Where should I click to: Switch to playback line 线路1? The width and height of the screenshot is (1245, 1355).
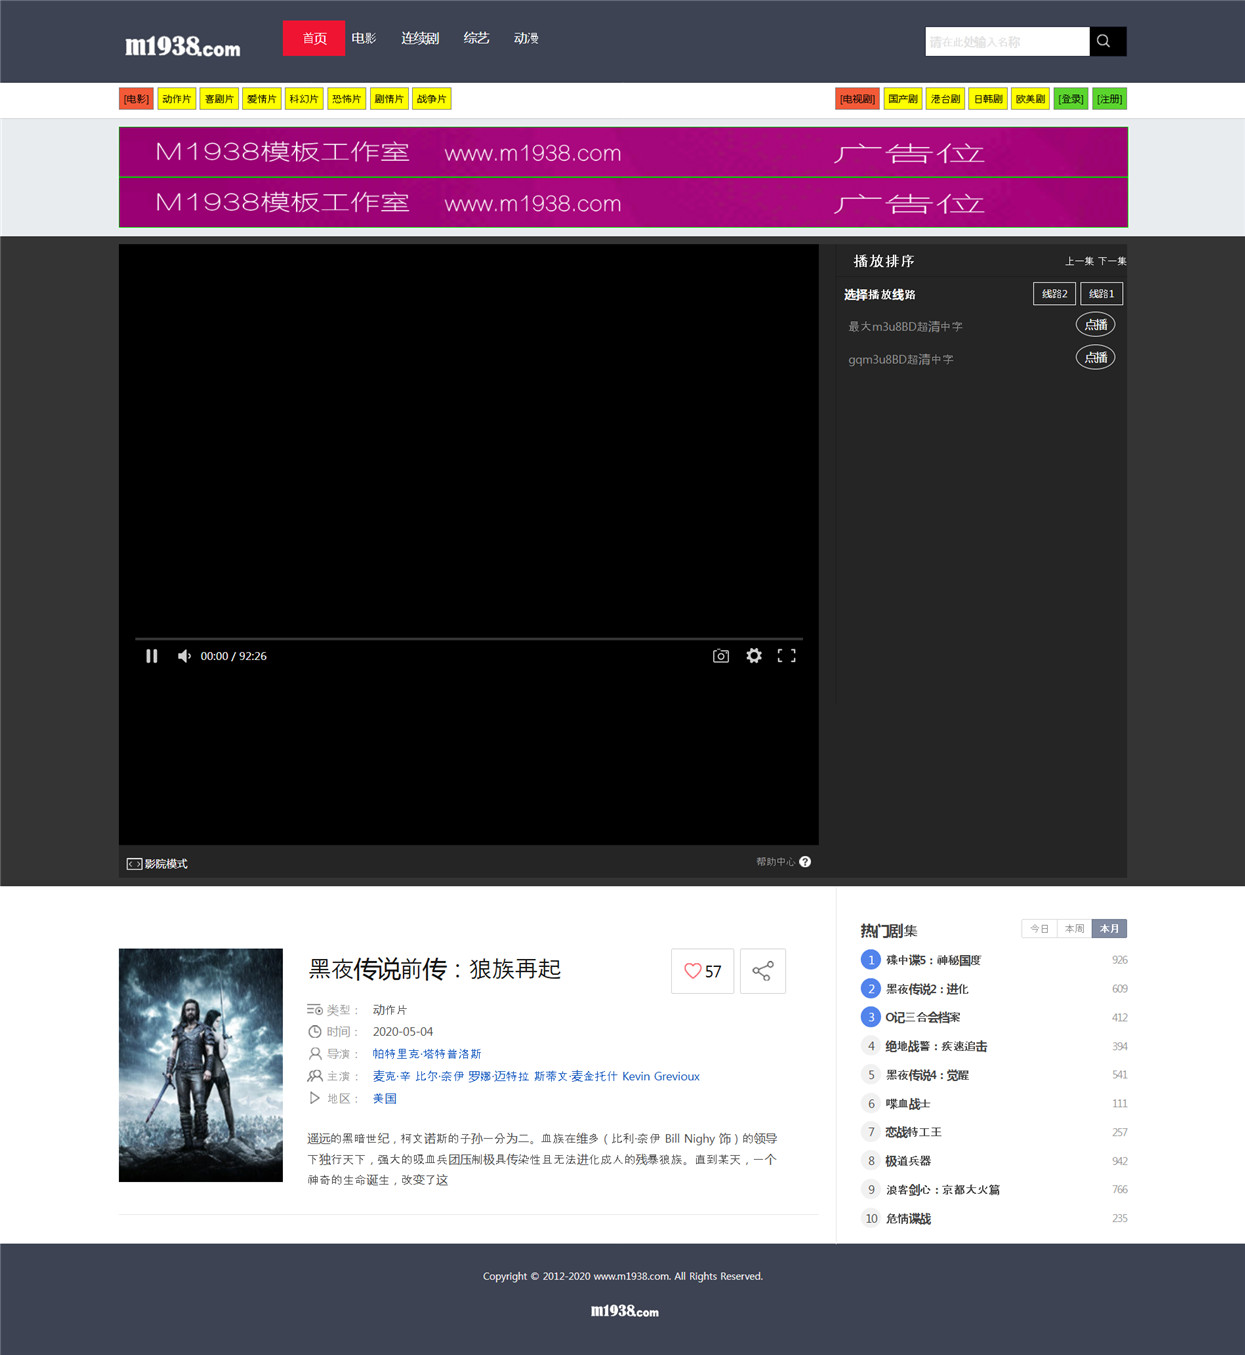click(x=1101, y=294)
